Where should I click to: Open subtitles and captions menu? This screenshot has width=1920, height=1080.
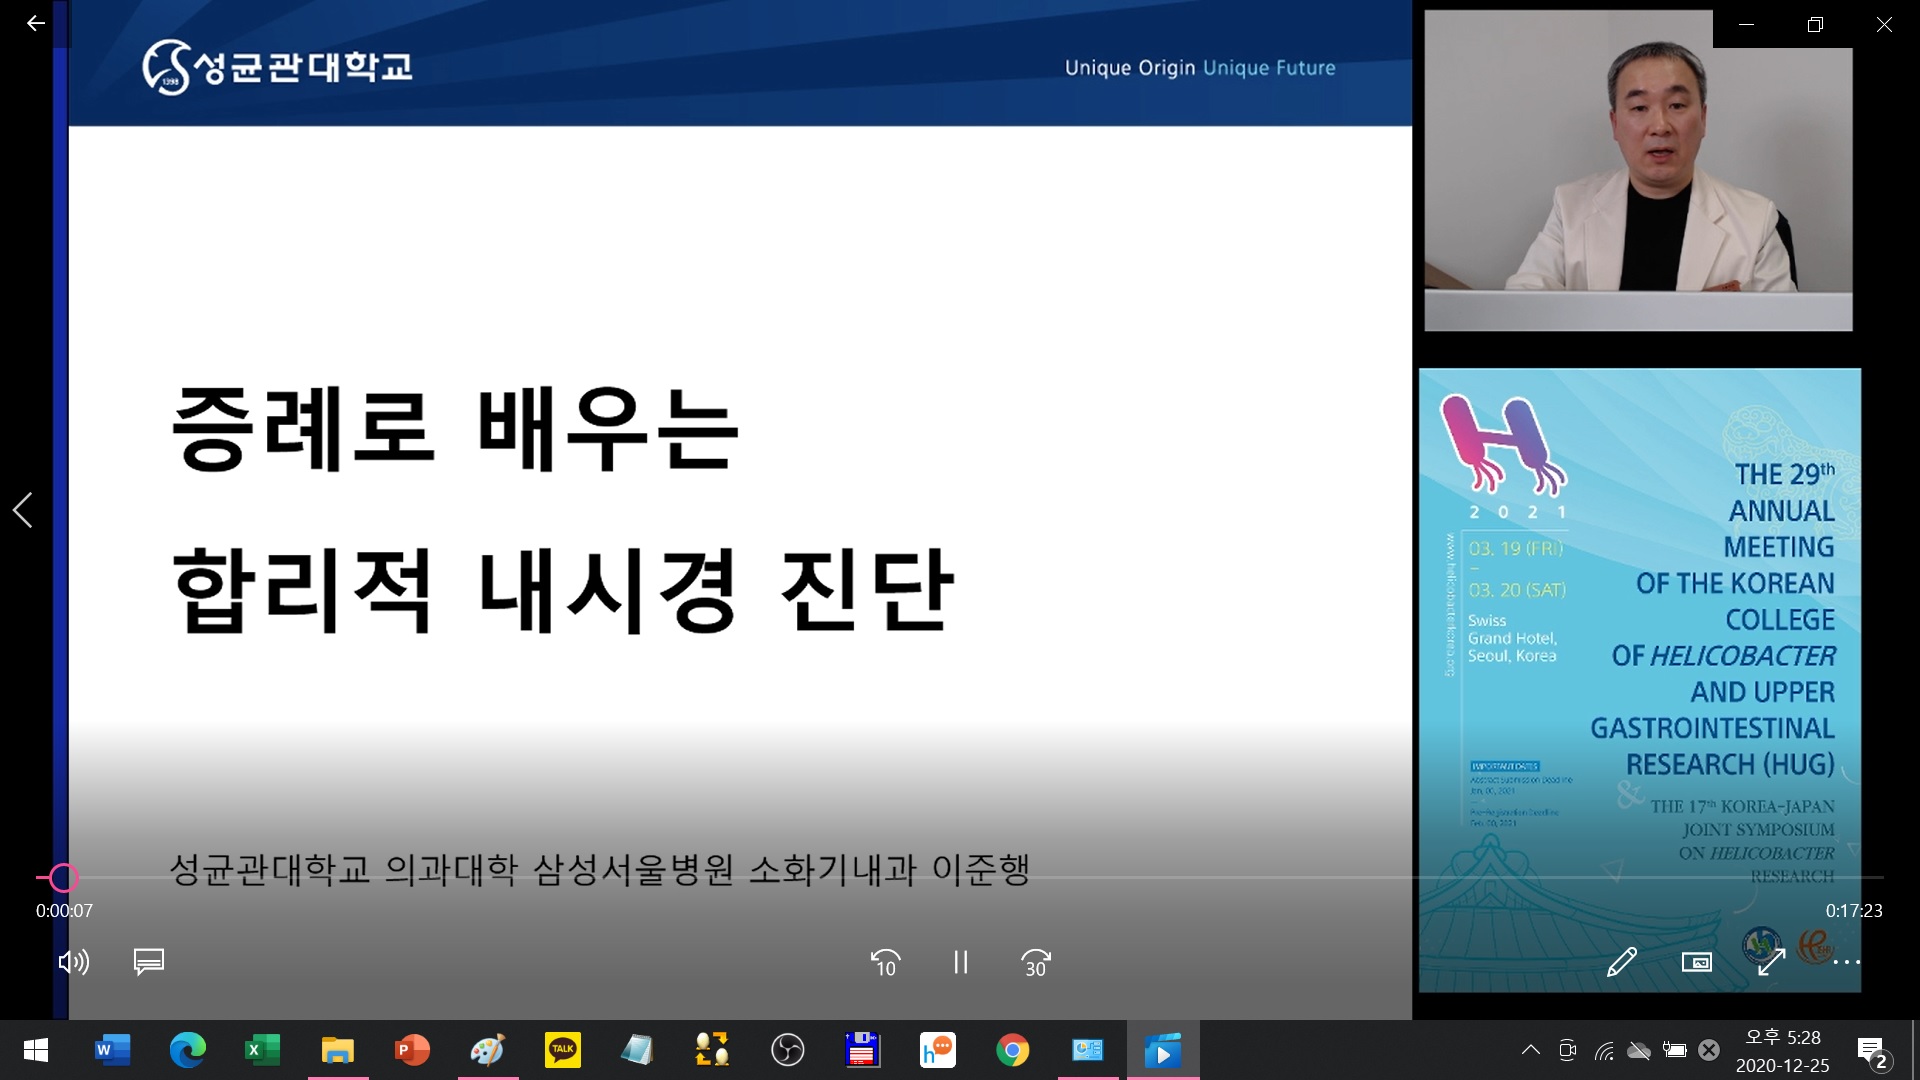coord(149,962)
